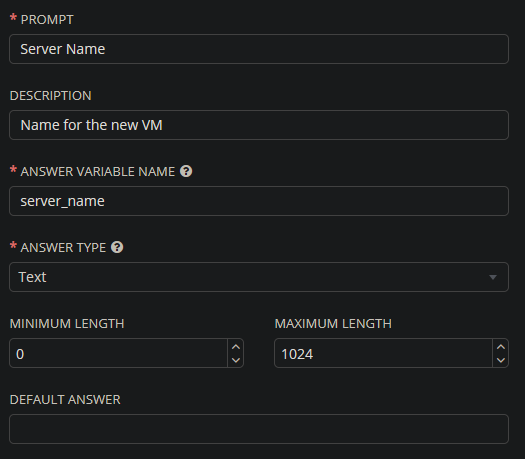Viewport: 525px width, 459px height.
Task: Decrement Maximum Length with down arrow
Action: coord(501,360)
